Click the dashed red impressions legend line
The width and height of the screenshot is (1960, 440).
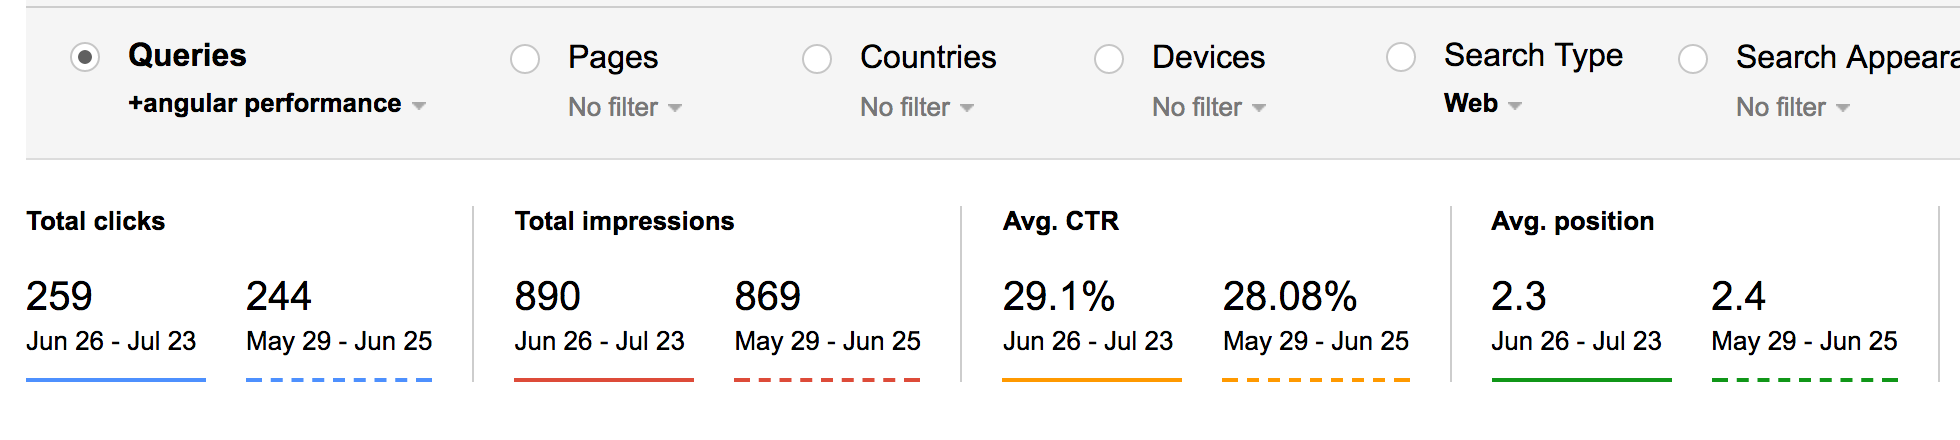tap(827, 380)
